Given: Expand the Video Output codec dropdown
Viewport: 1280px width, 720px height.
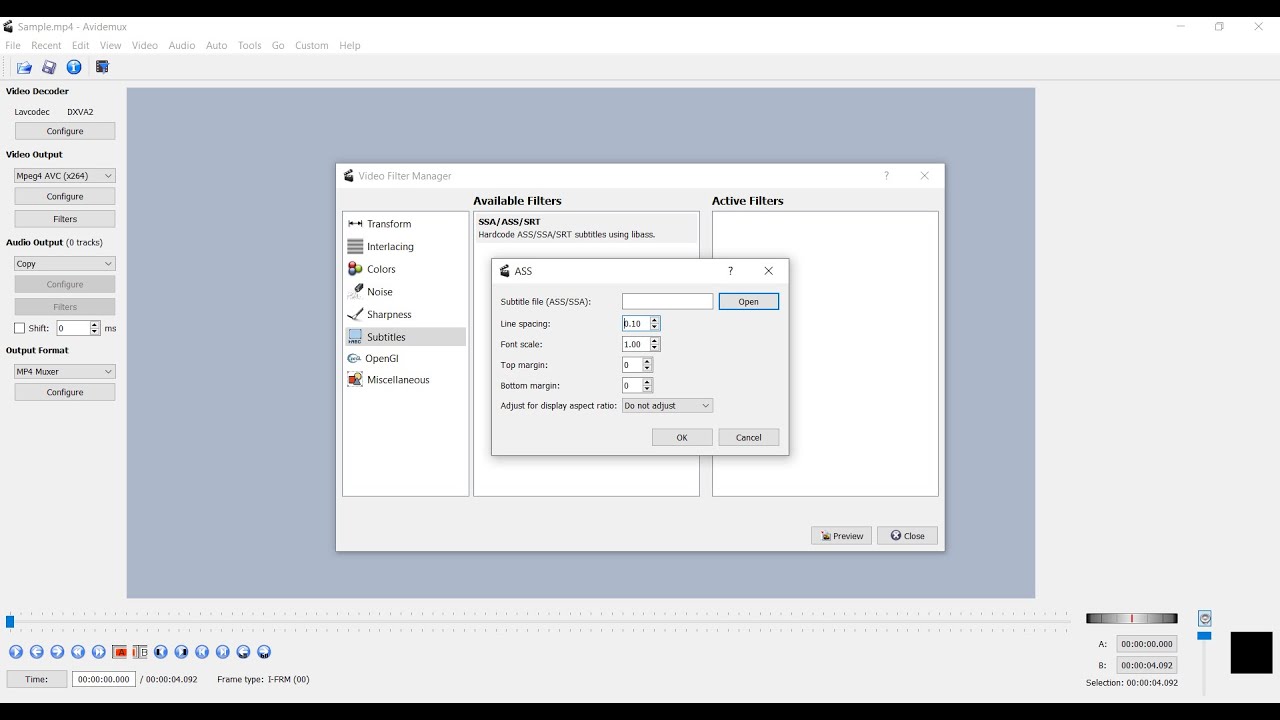Looking at the screenshot, I should [65, 176].
